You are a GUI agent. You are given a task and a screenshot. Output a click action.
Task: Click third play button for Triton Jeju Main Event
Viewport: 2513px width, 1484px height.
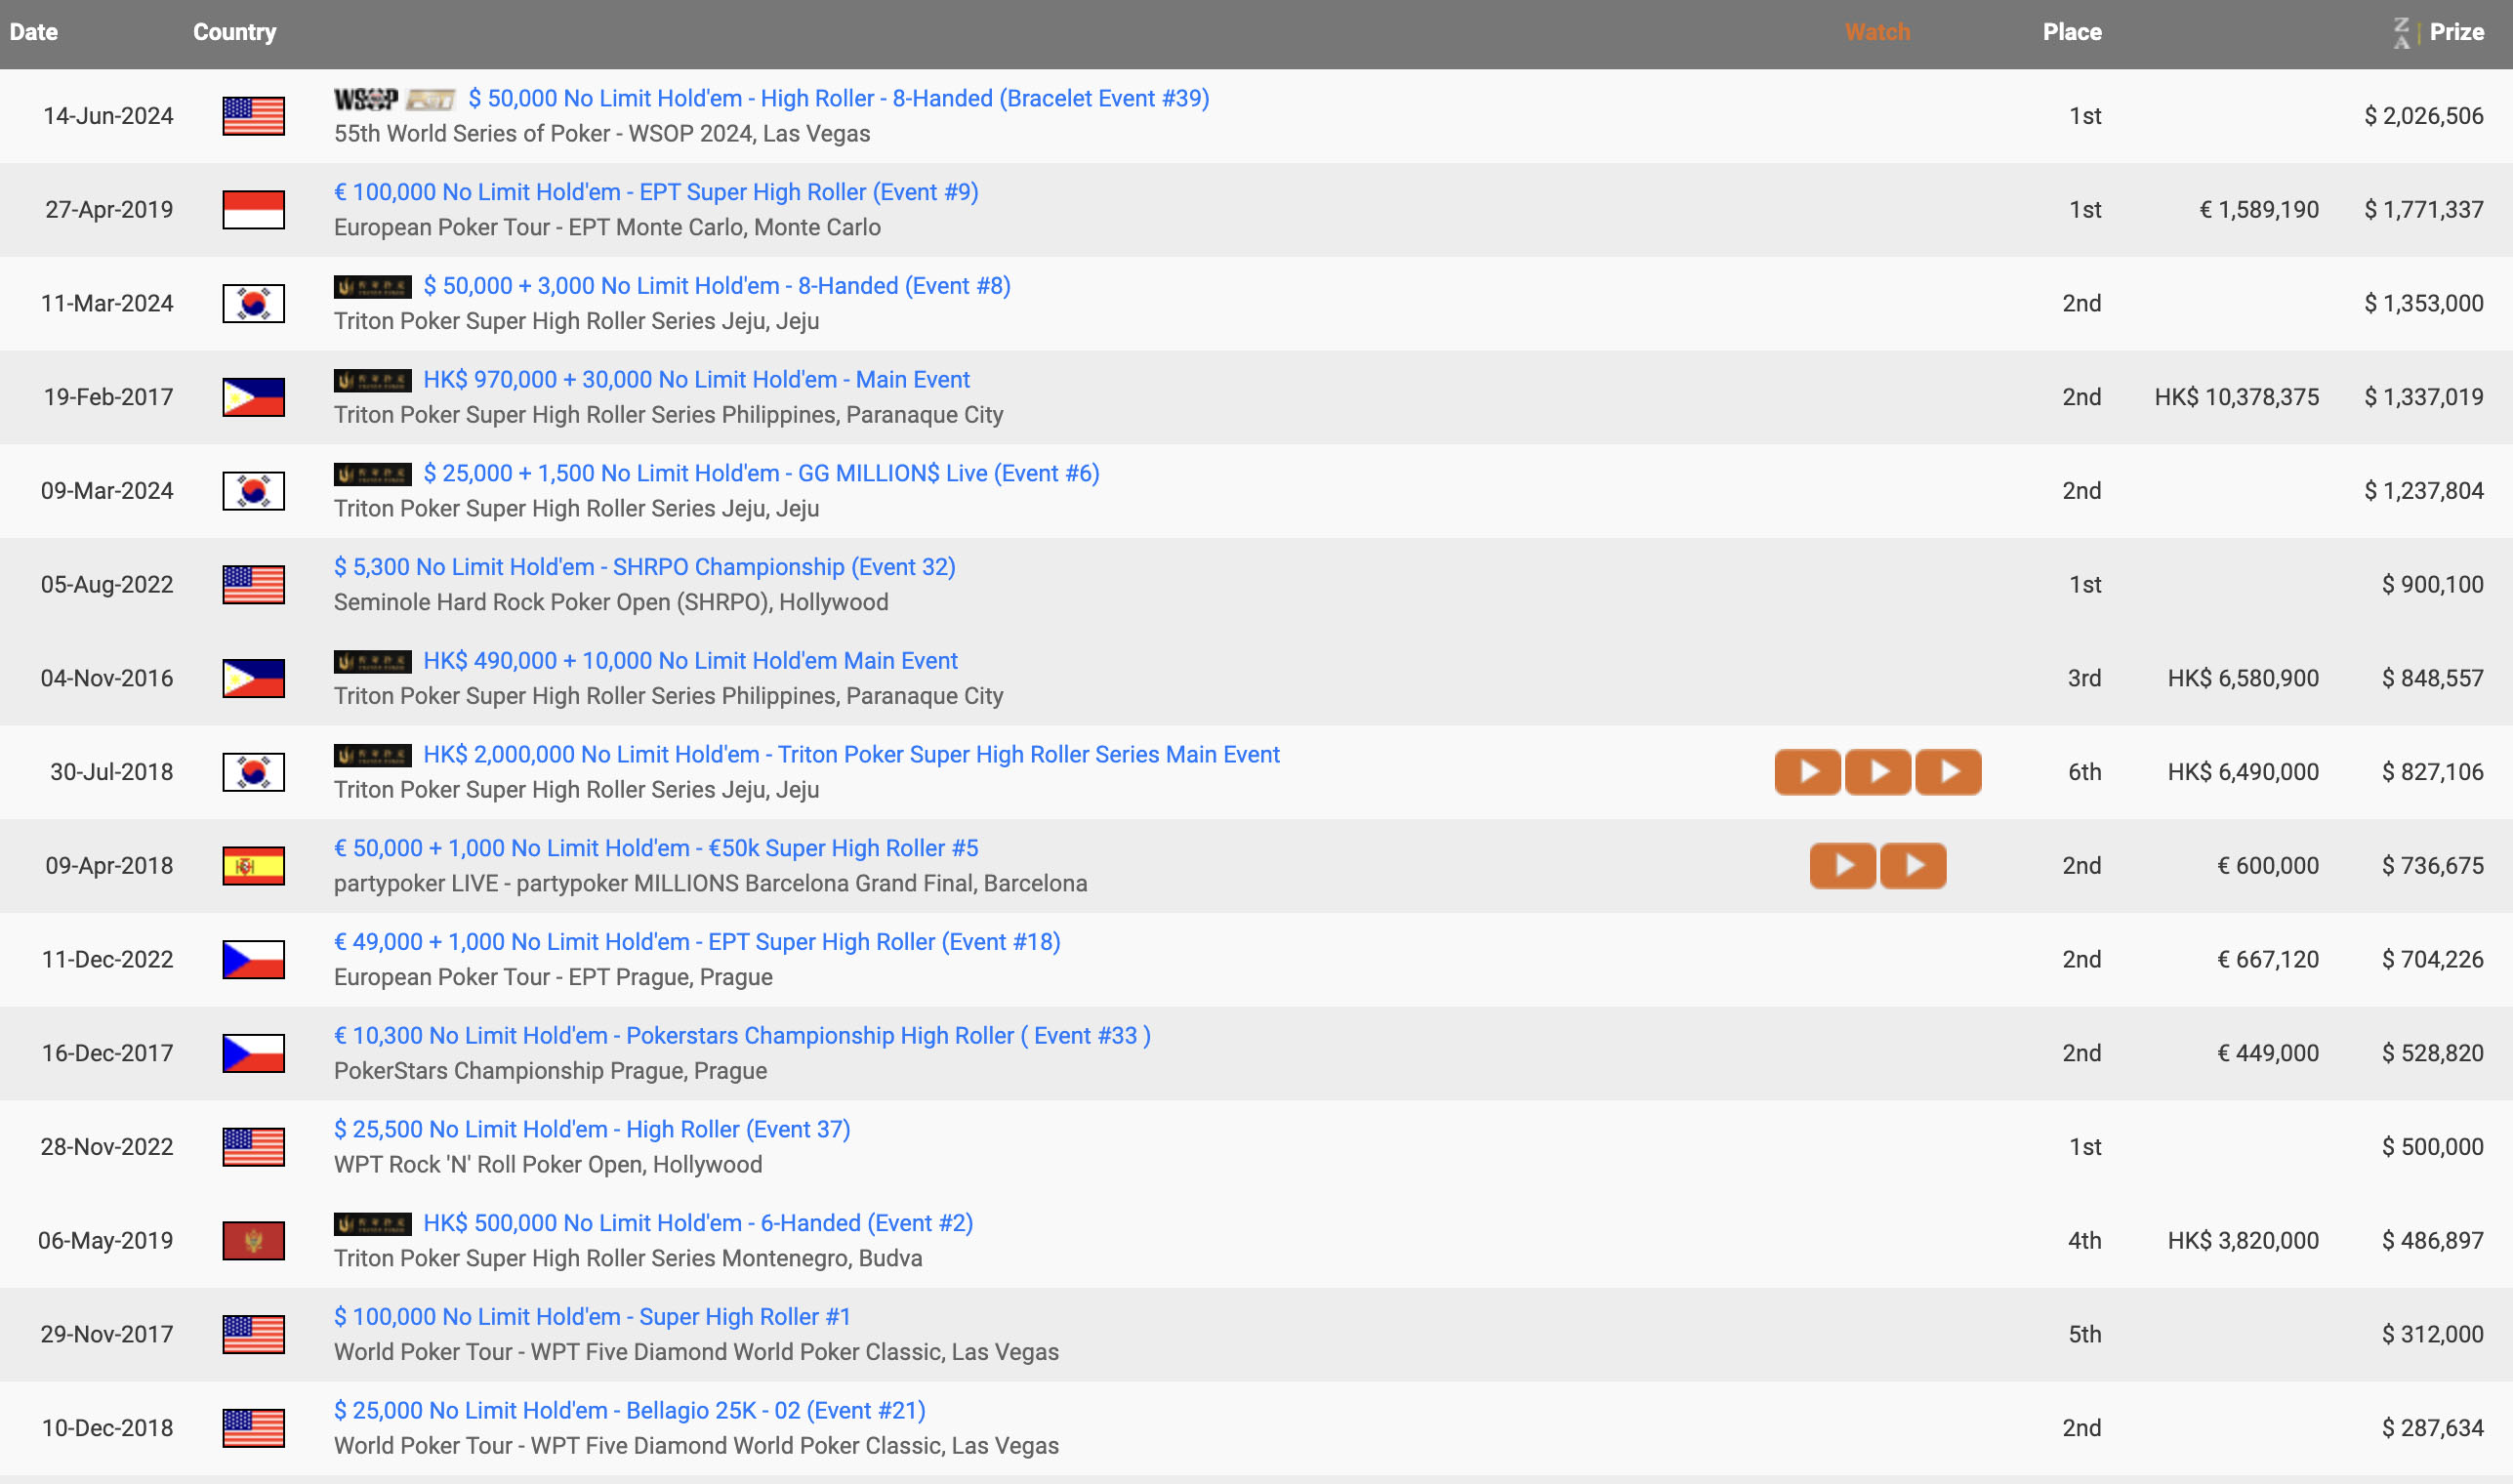pos(1948,772)
